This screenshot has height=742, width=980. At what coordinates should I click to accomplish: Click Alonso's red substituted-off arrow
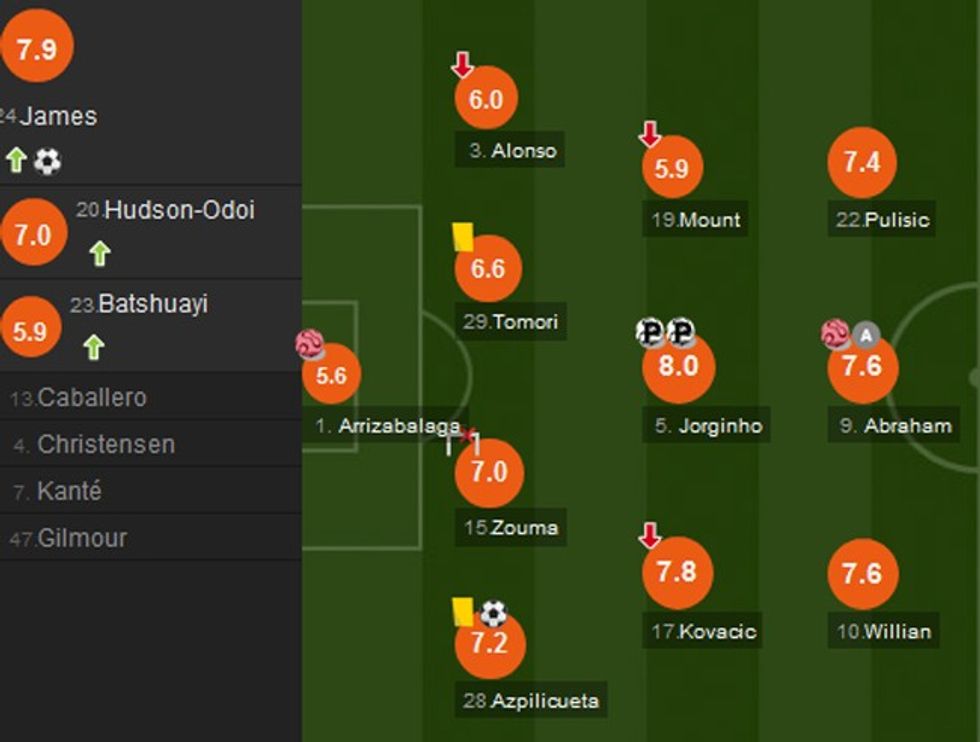pos(462,65)
